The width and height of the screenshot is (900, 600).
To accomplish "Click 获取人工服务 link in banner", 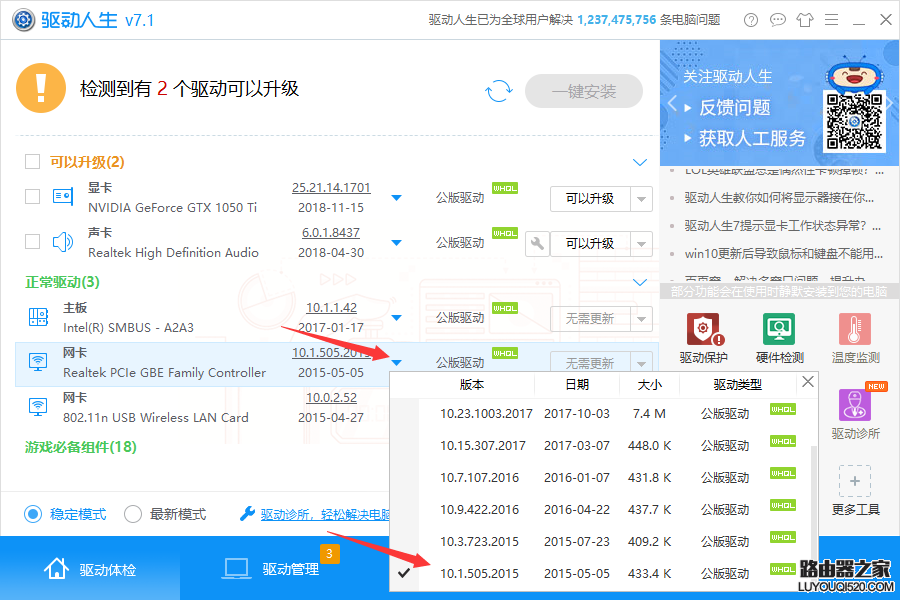I will 752,138.
